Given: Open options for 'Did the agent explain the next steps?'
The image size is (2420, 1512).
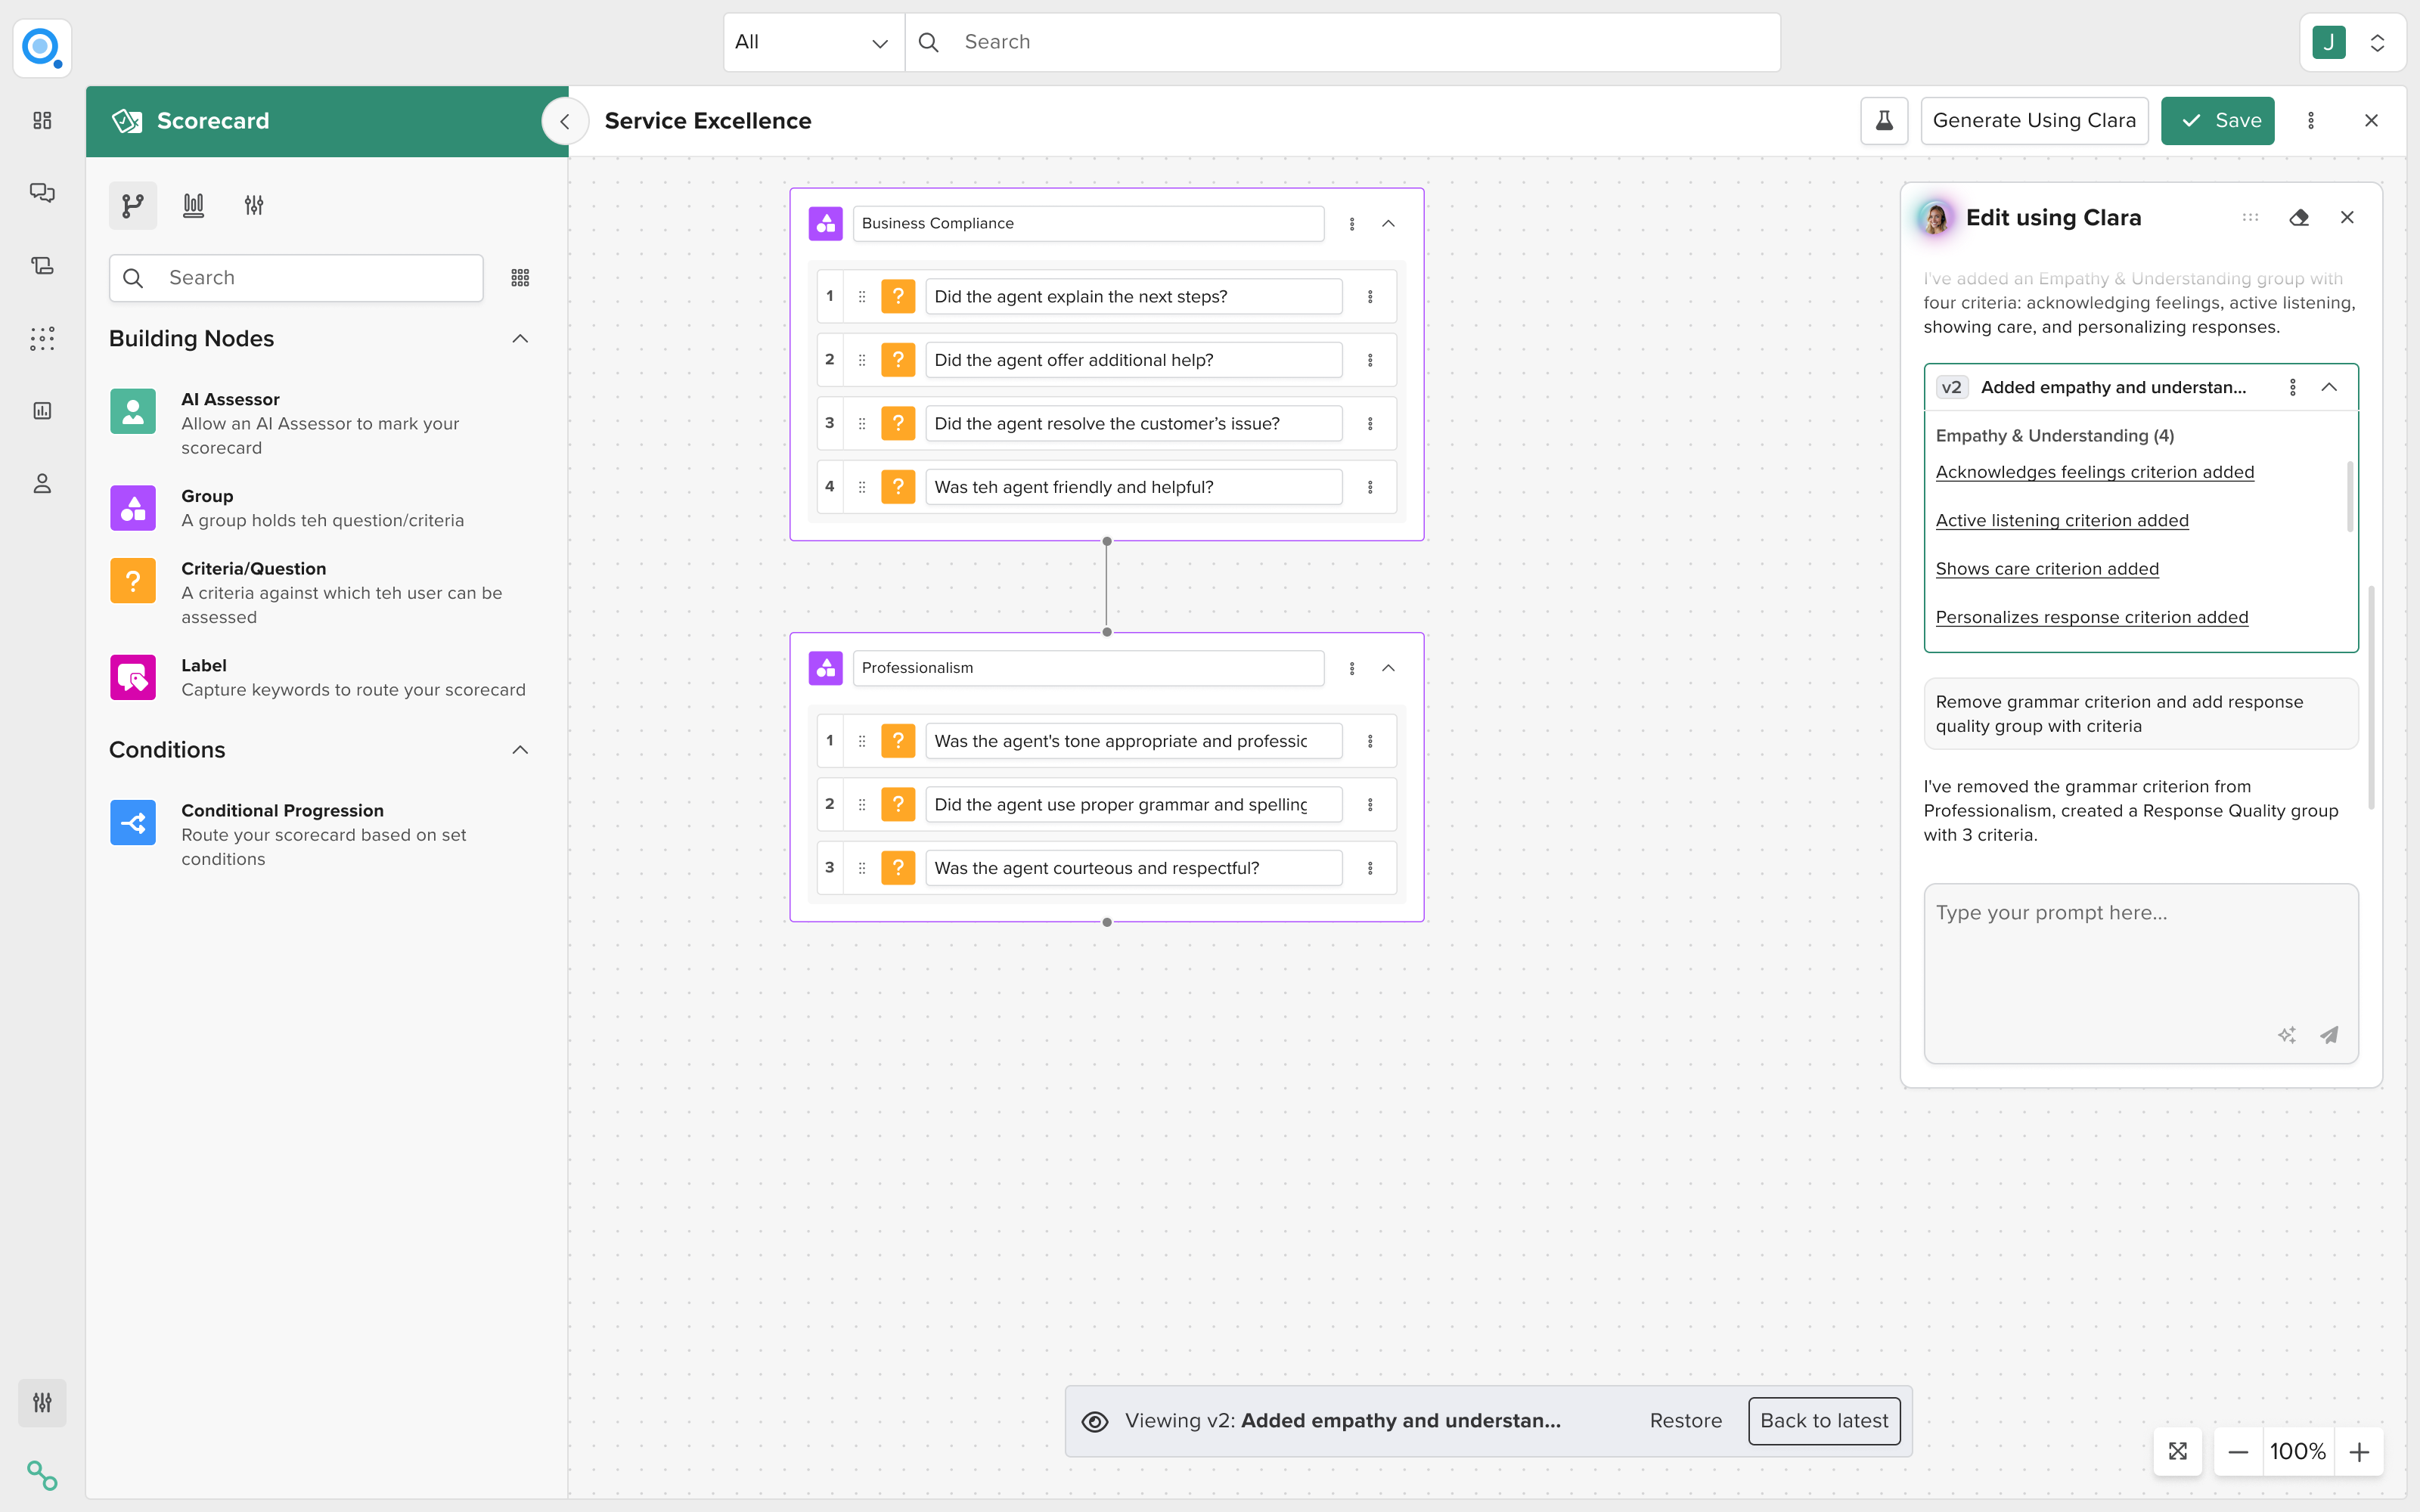Looking at the screenshot, I should pyautogui.click(x=1370, y=297).
